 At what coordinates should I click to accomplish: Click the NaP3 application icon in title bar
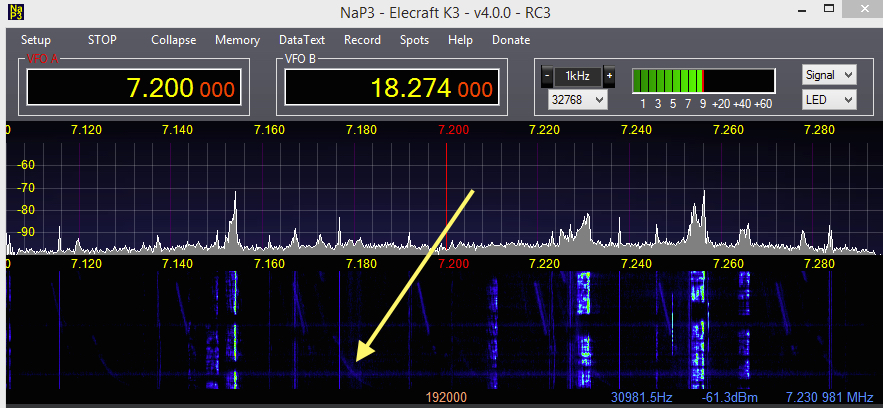pyautogui.click(x=13, y=12)
